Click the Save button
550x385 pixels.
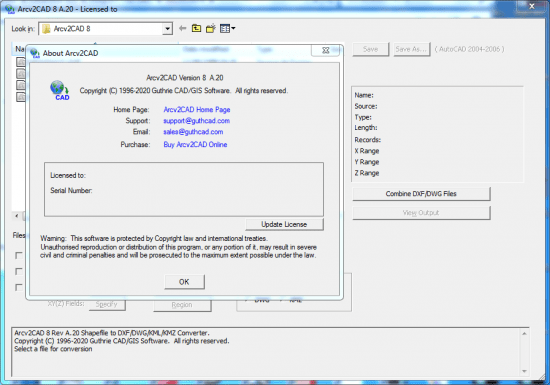370,49
